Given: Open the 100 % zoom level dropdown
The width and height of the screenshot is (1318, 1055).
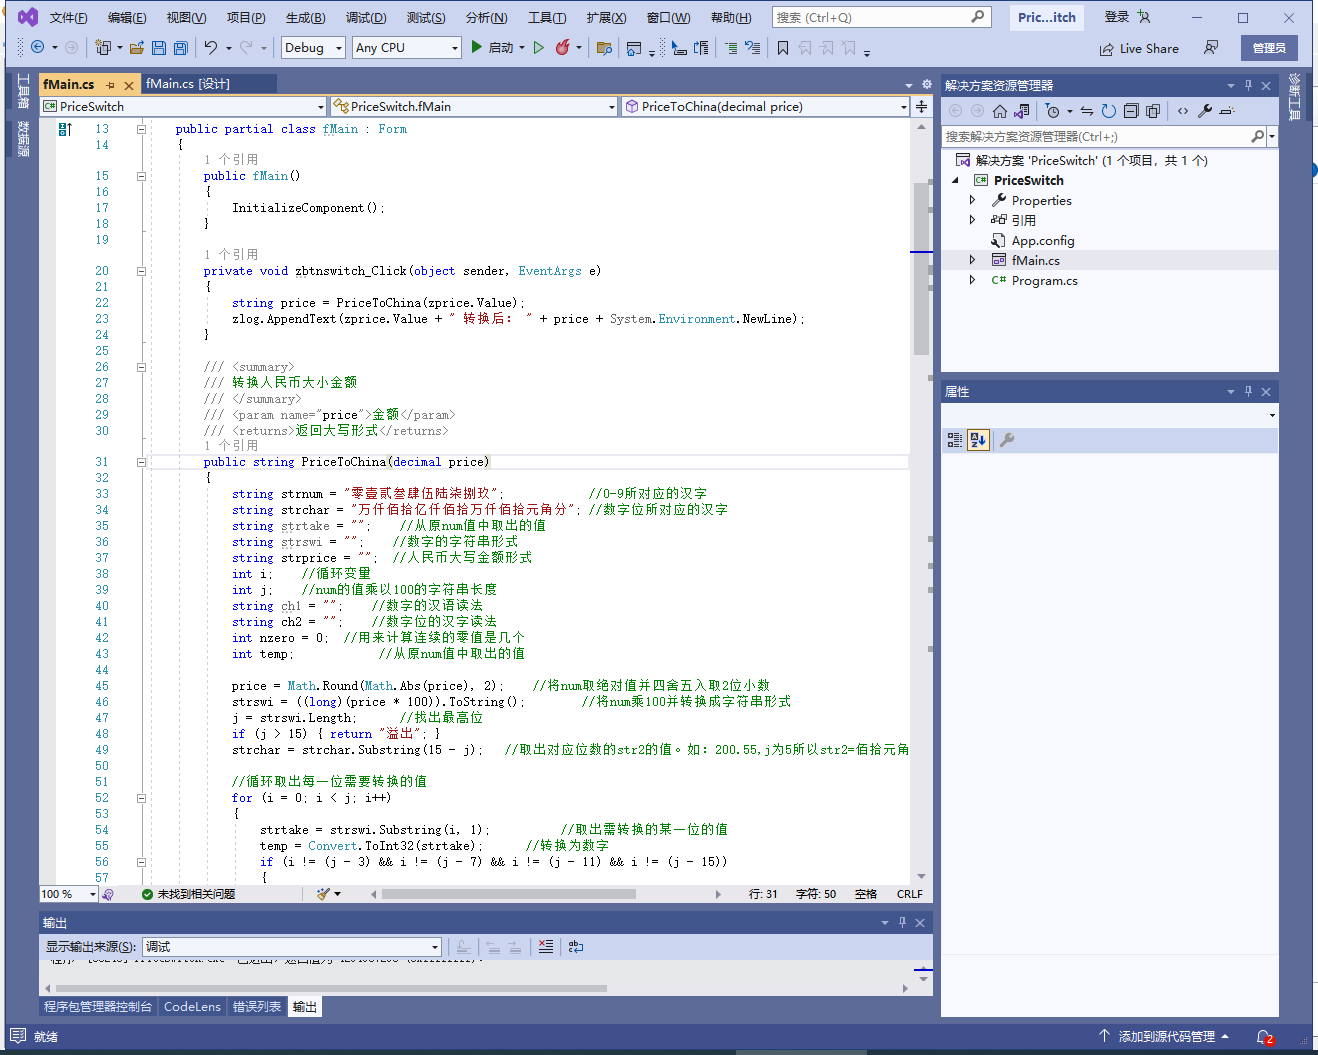Looking at the screenshot, I should (69, 894).
